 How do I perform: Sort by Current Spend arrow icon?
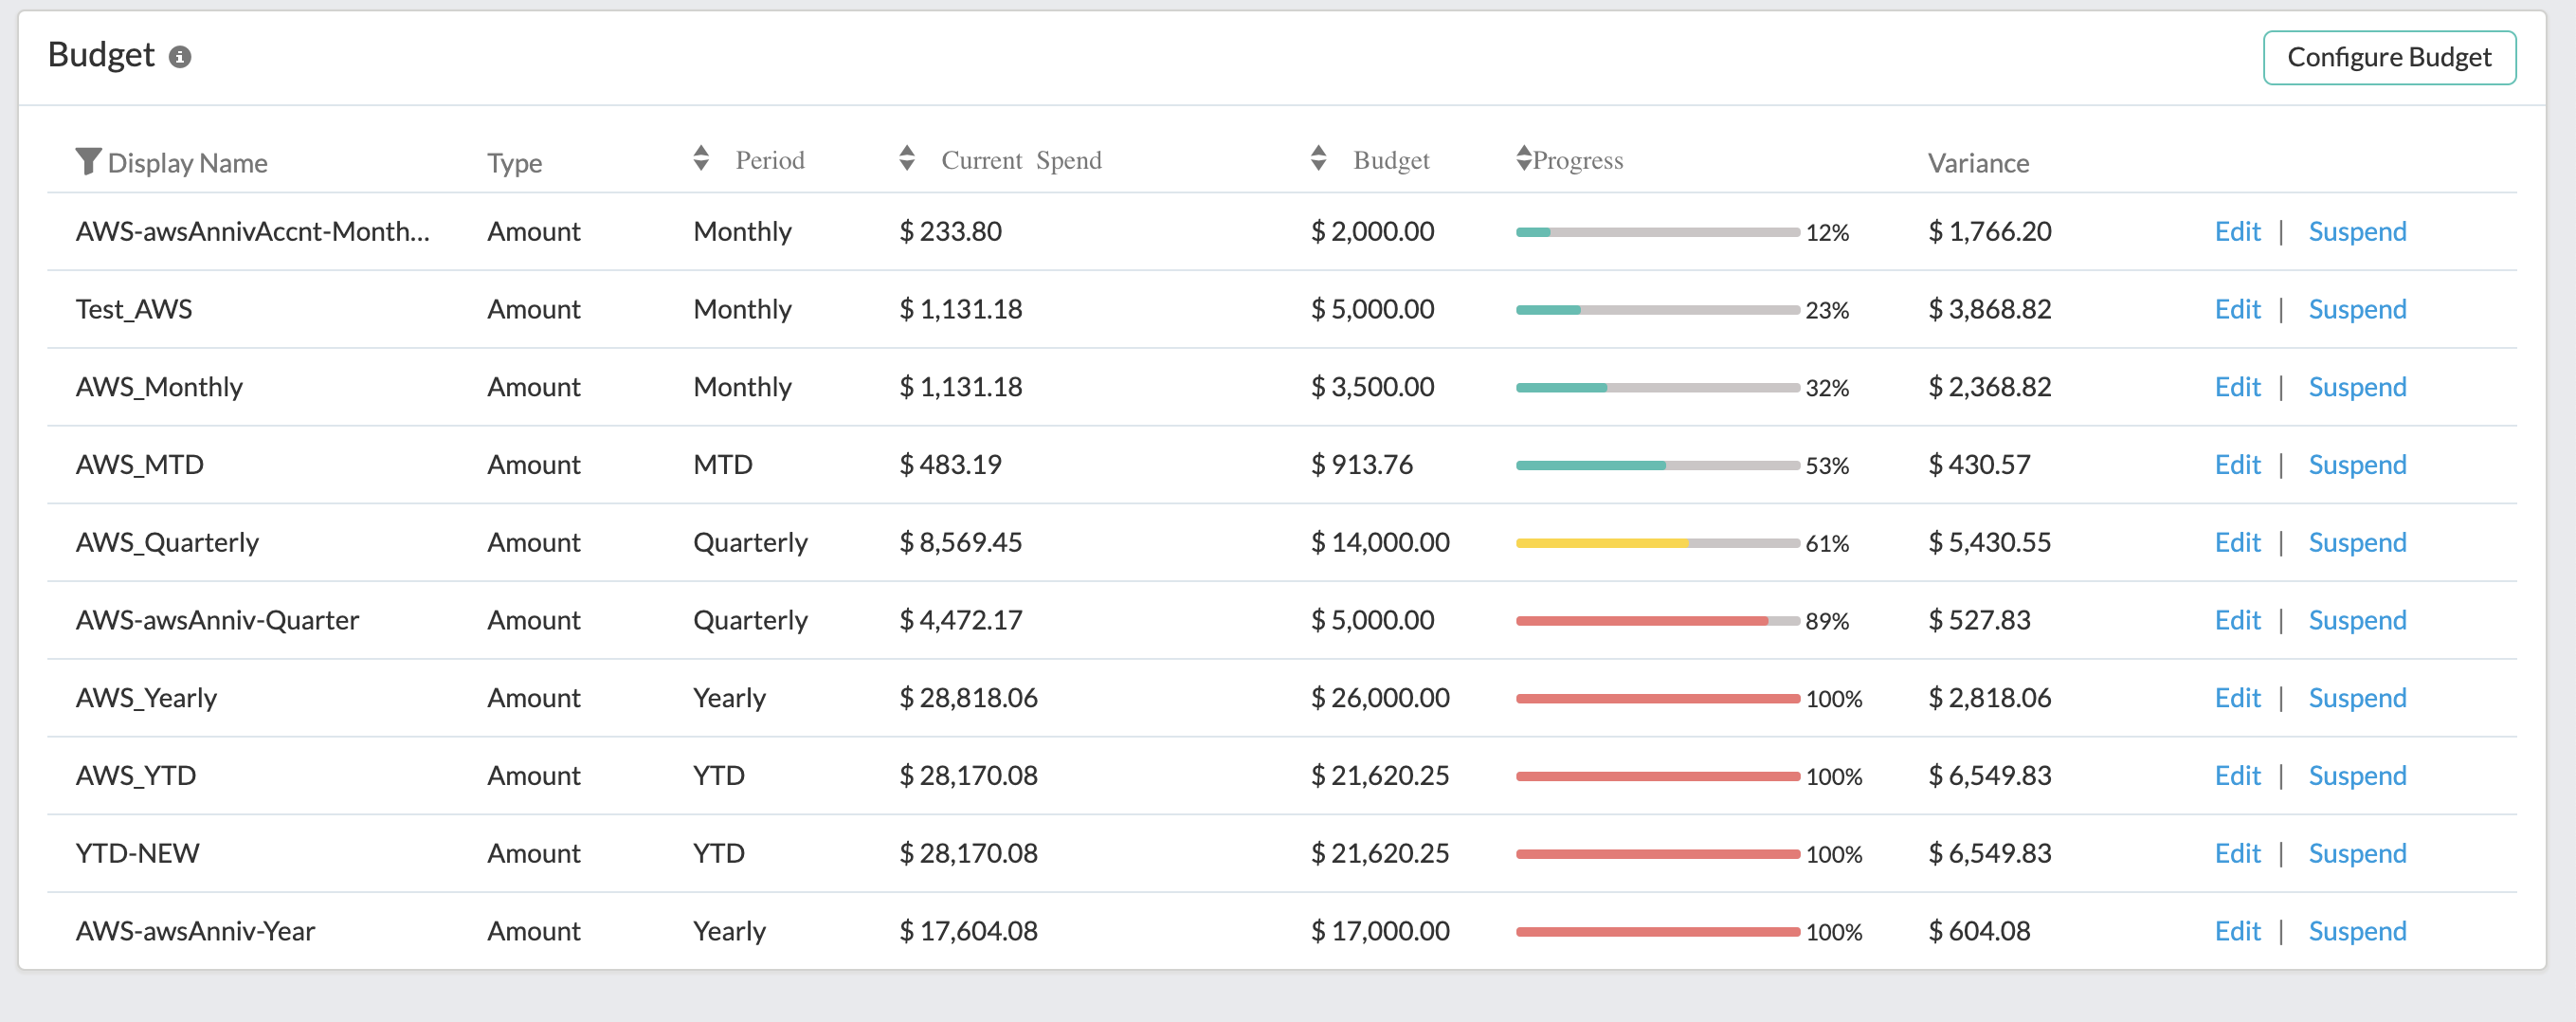click(906, 159)
